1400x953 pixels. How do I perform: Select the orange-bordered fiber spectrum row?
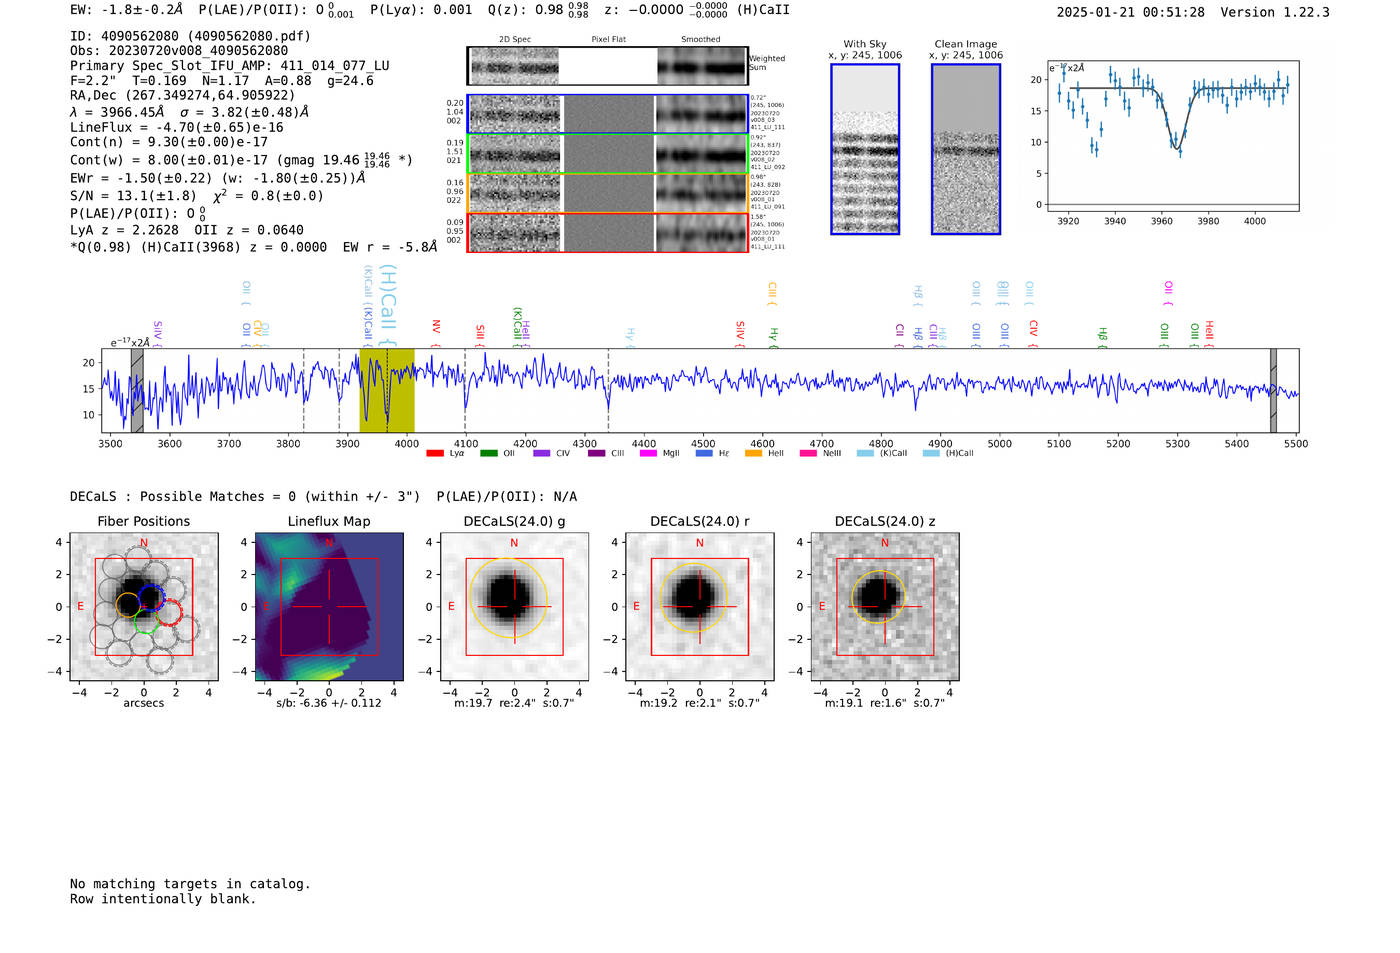point(608,193)
